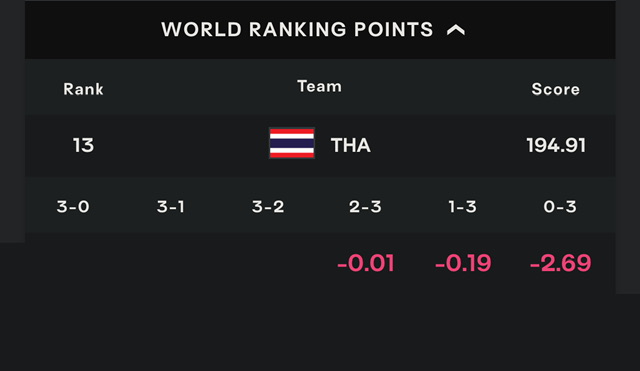Click the dark header bar
The image size is (640, 371).
tap(320, 30)
